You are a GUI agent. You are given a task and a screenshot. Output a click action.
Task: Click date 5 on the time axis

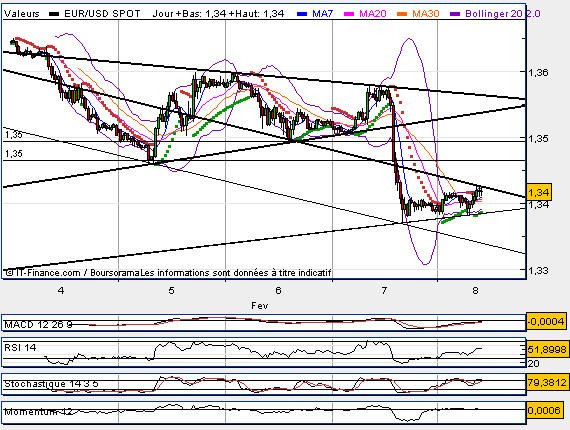click(171, 290)
